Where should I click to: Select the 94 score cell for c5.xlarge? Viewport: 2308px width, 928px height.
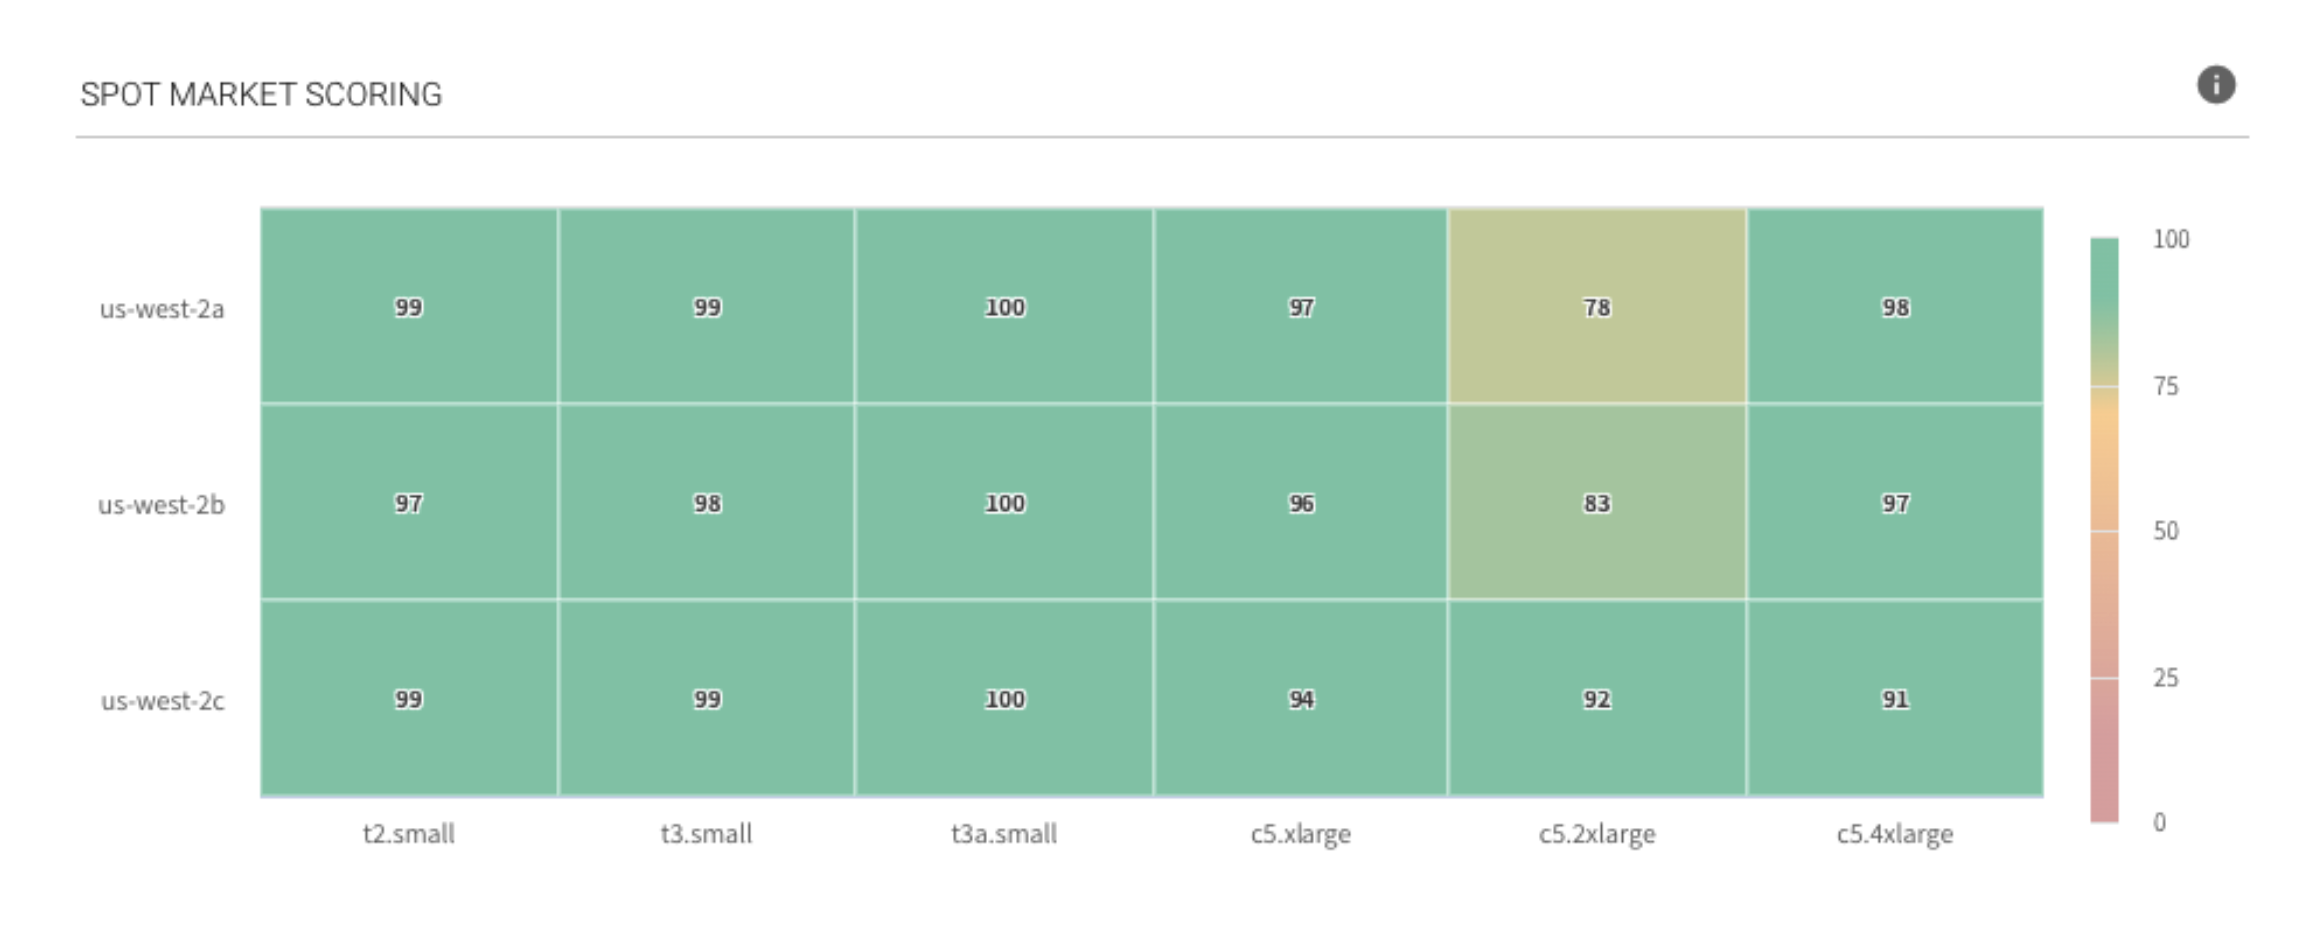[1300, 699]
